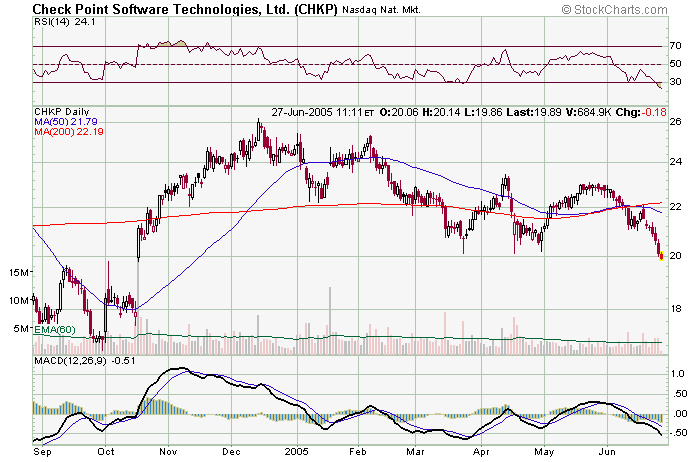This screenshot has height=462, width=700.
Task: Click the Apr label on date axis
Action: point(481,452)
